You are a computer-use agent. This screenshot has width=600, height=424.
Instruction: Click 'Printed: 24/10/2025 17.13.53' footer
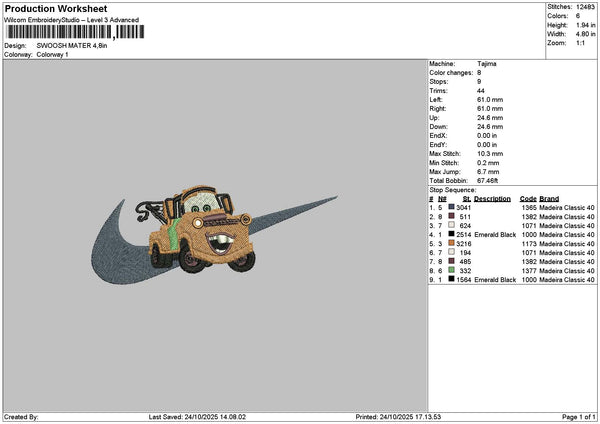click(398, 417)
